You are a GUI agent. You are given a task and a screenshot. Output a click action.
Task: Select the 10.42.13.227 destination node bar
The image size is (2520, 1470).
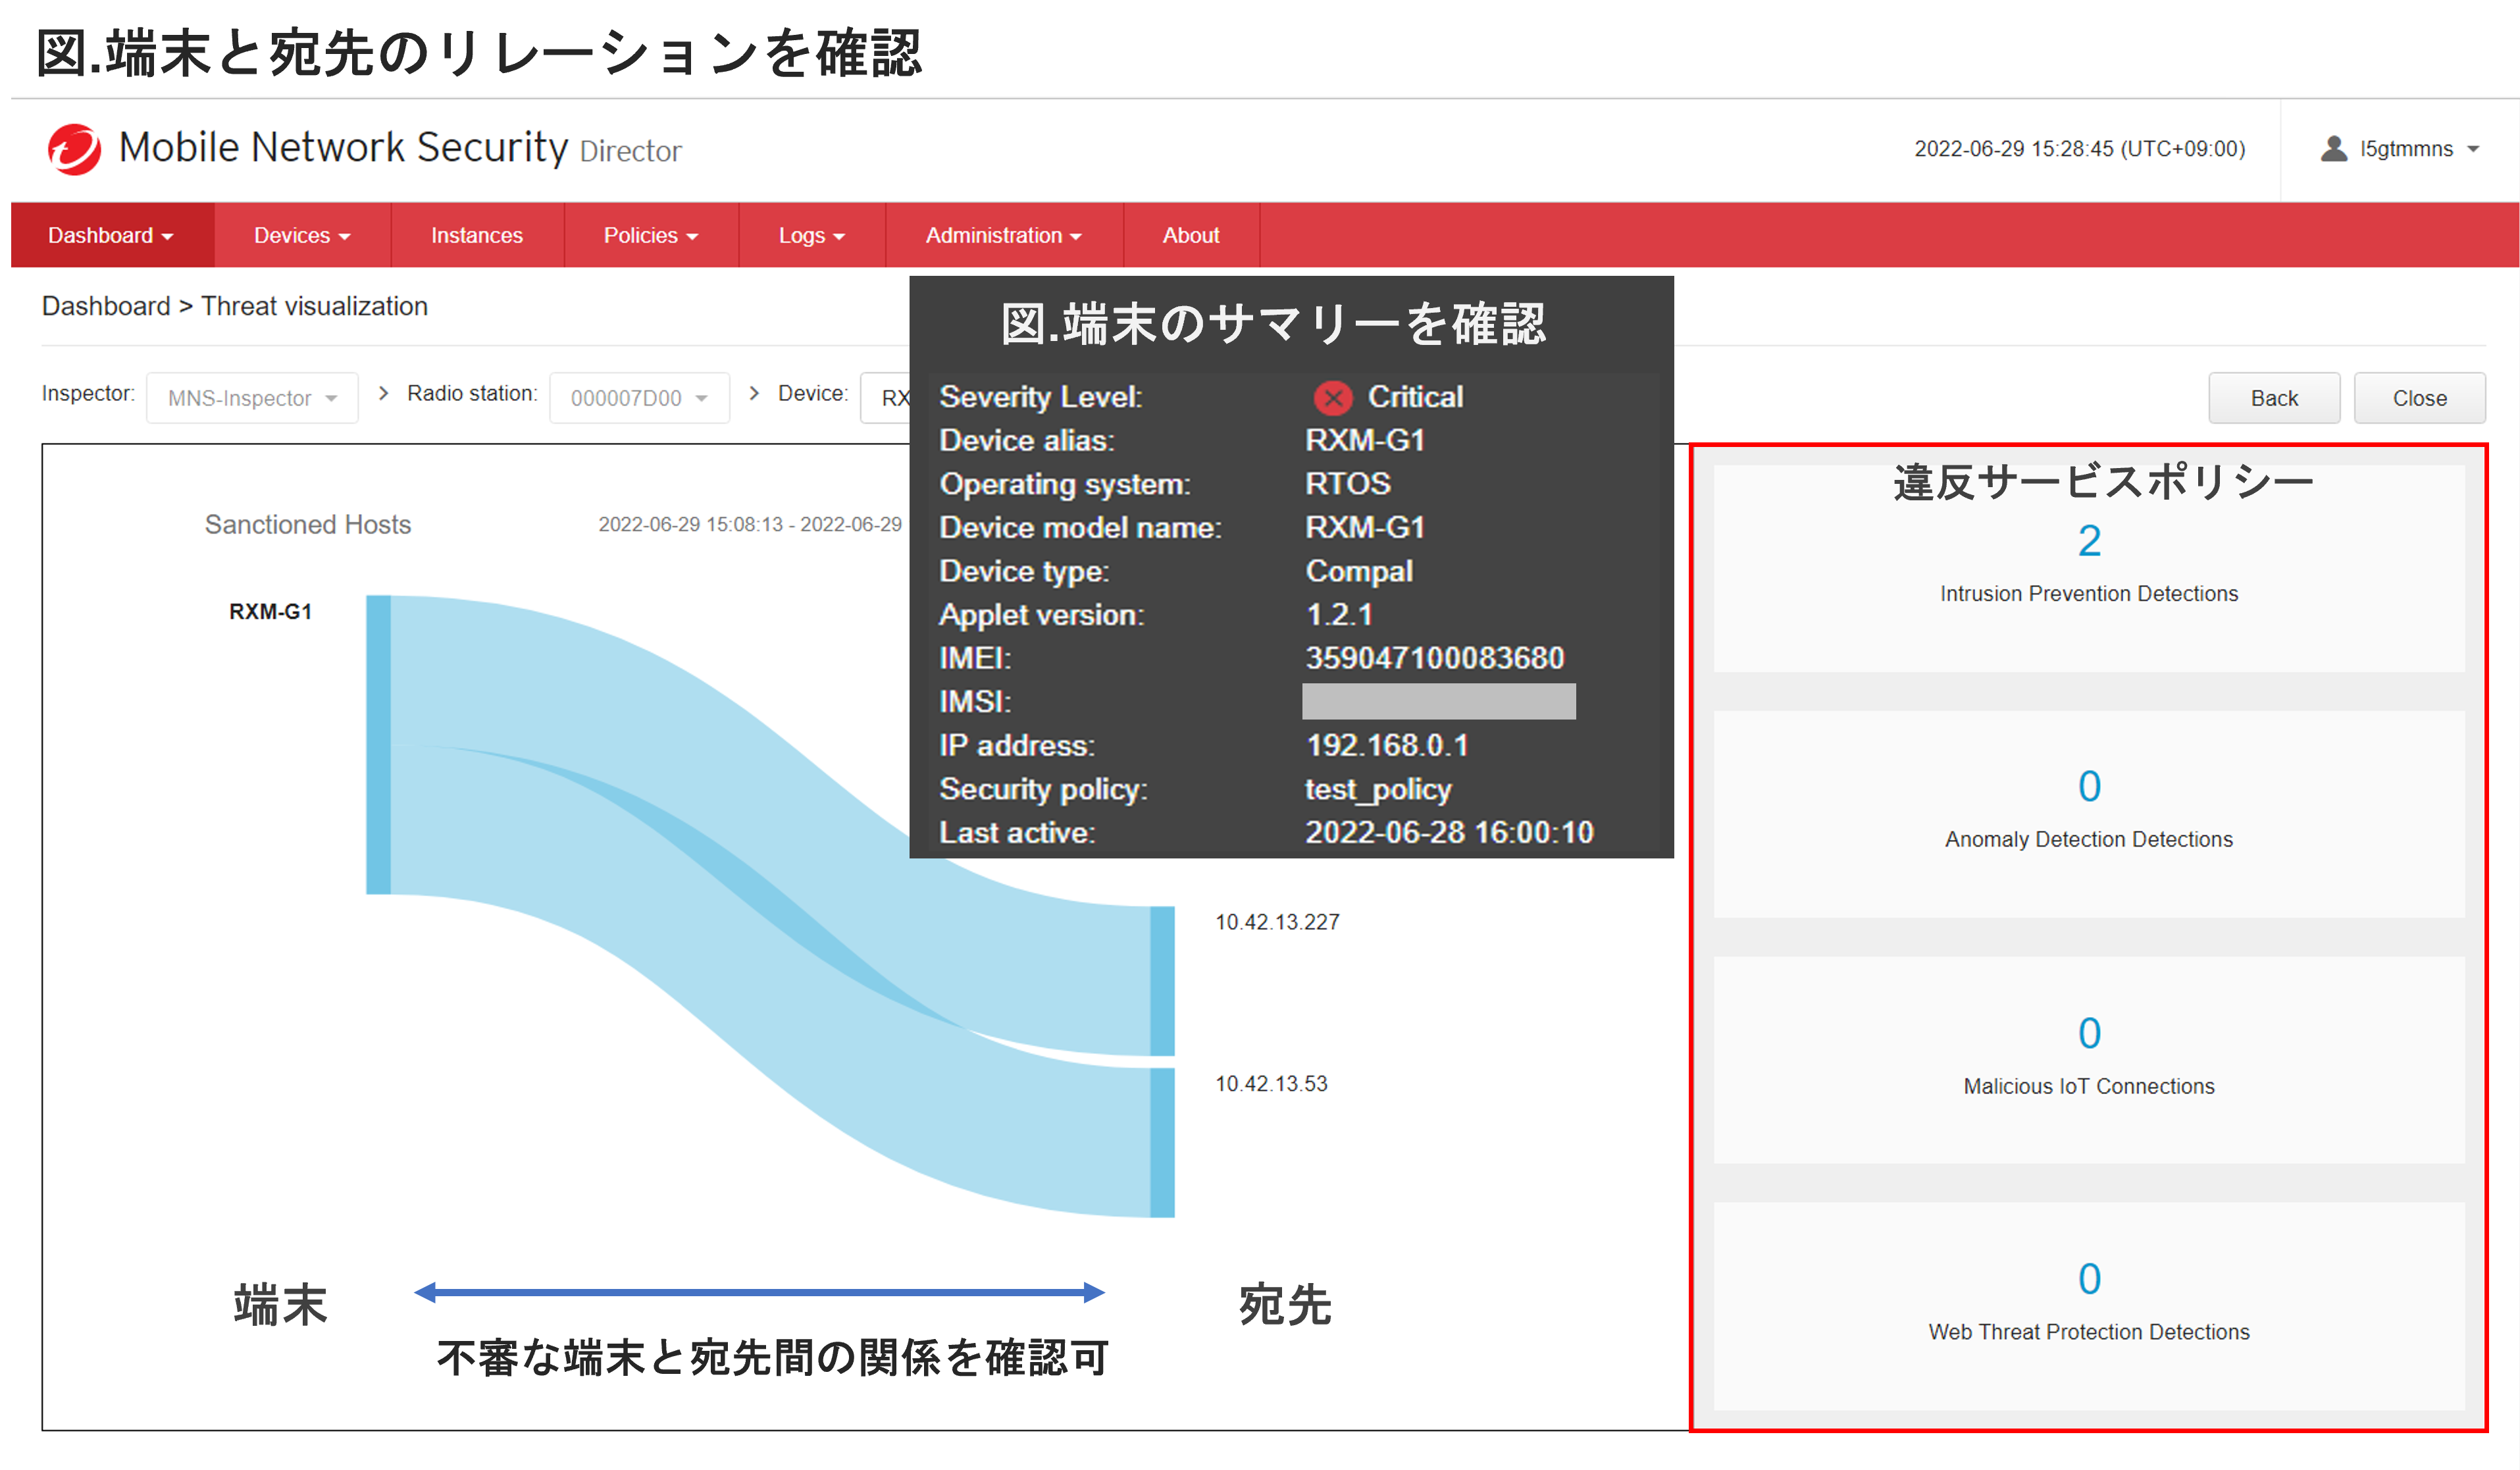[1162, 981]
